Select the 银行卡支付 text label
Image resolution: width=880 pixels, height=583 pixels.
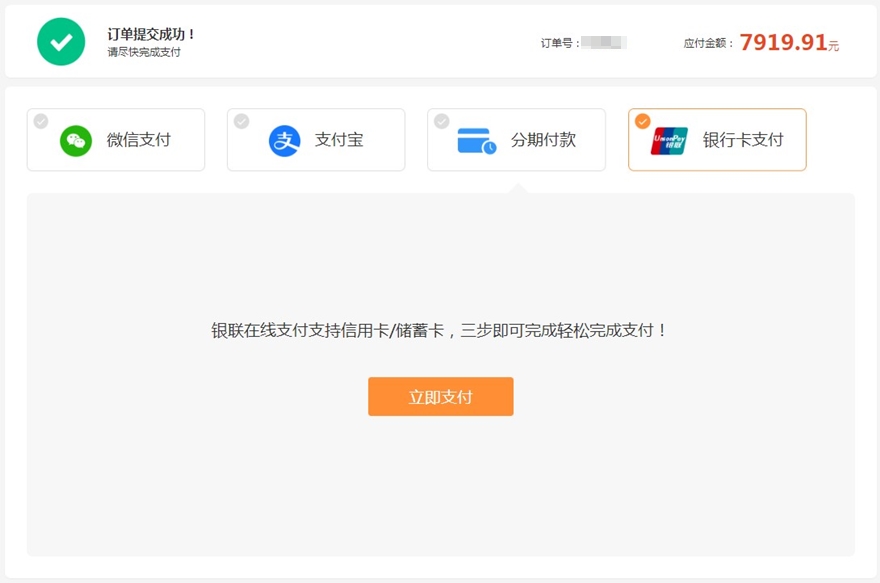(x=743, y=140)
